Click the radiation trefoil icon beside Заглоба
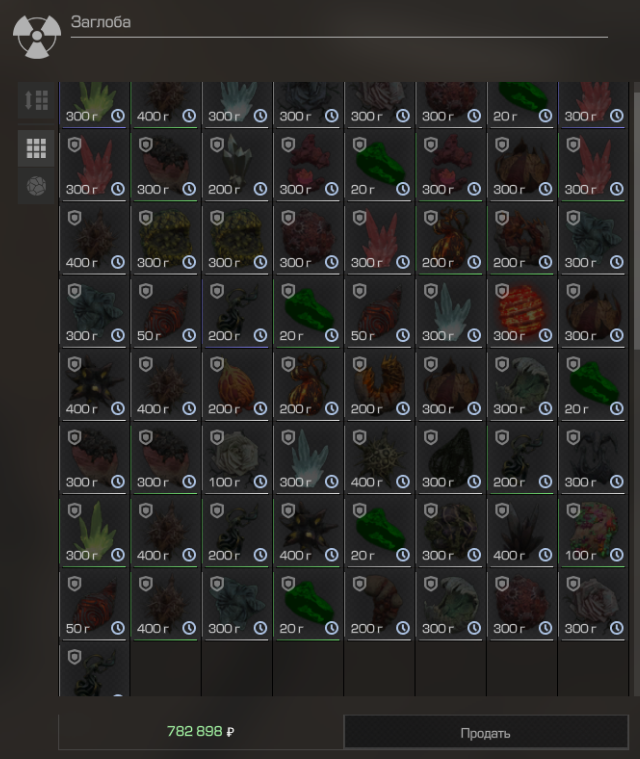Image resolution: width=640 pixels, height=759 pixels. (x=37, y=36)
